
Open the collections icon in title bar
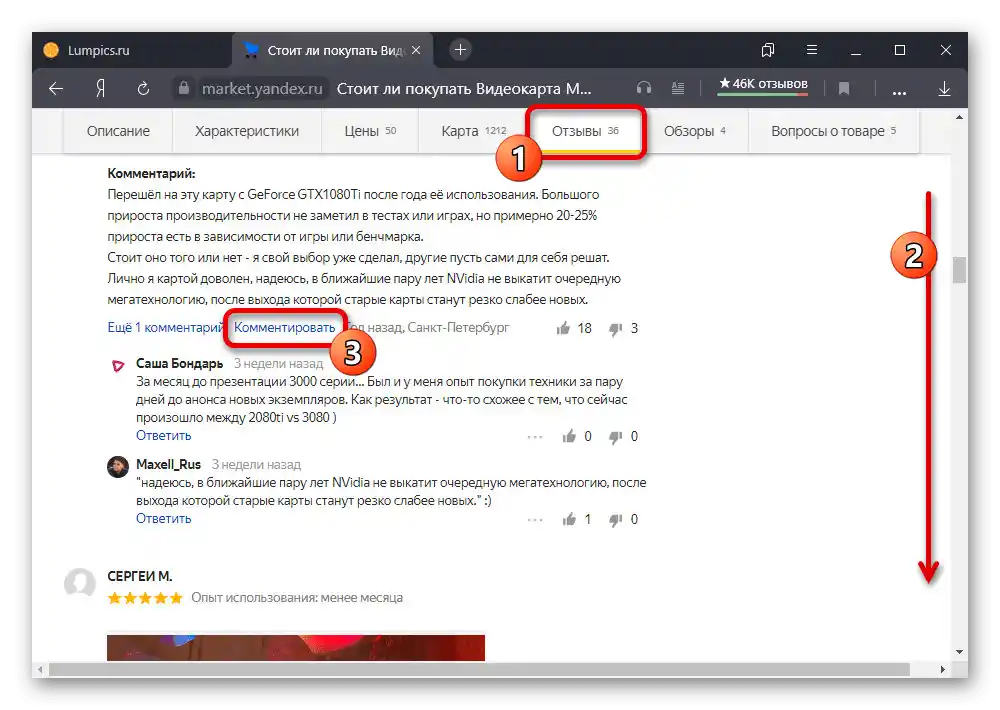click(768, 50)
